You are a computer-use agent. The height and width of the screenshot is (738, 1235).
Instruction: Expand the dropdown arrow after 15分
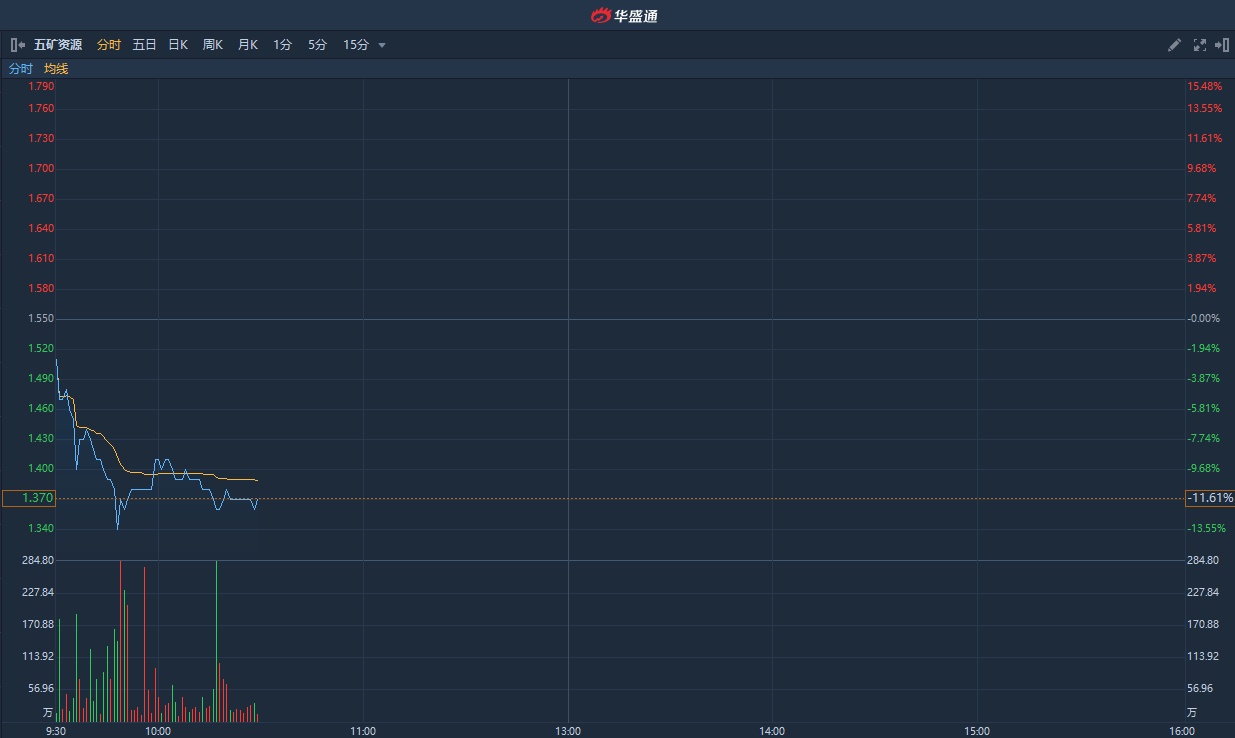coord(382,45)
